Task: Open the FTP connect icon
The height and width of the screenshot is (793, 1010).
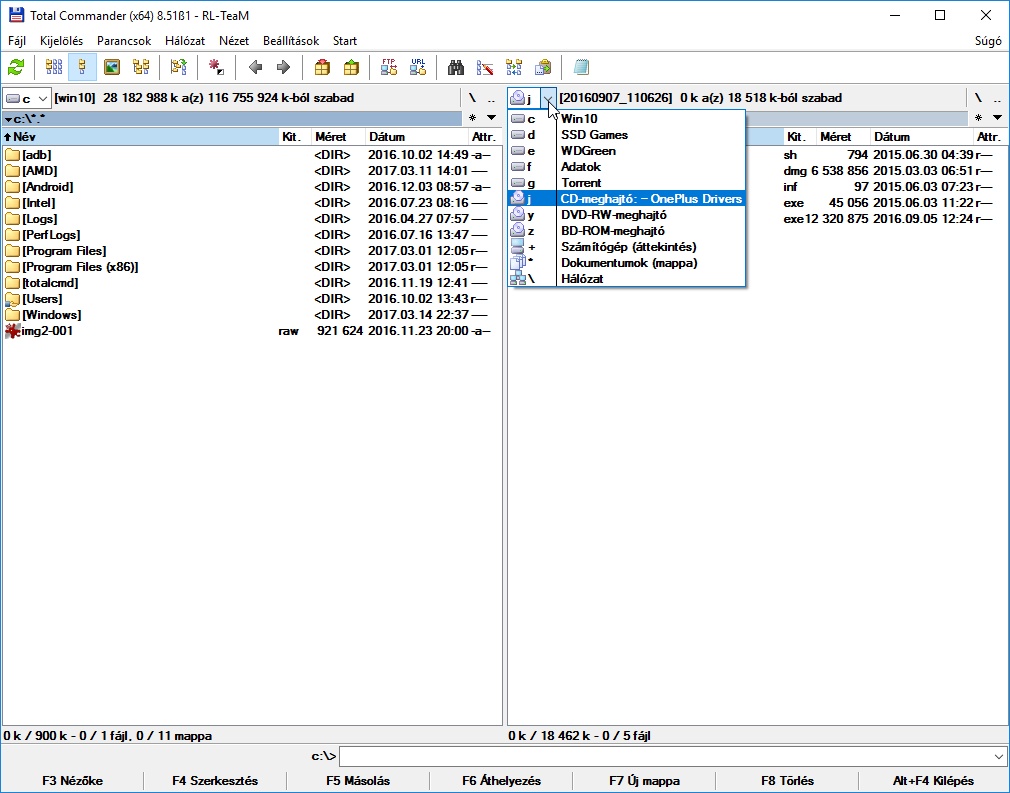Action: coord(389,67)
